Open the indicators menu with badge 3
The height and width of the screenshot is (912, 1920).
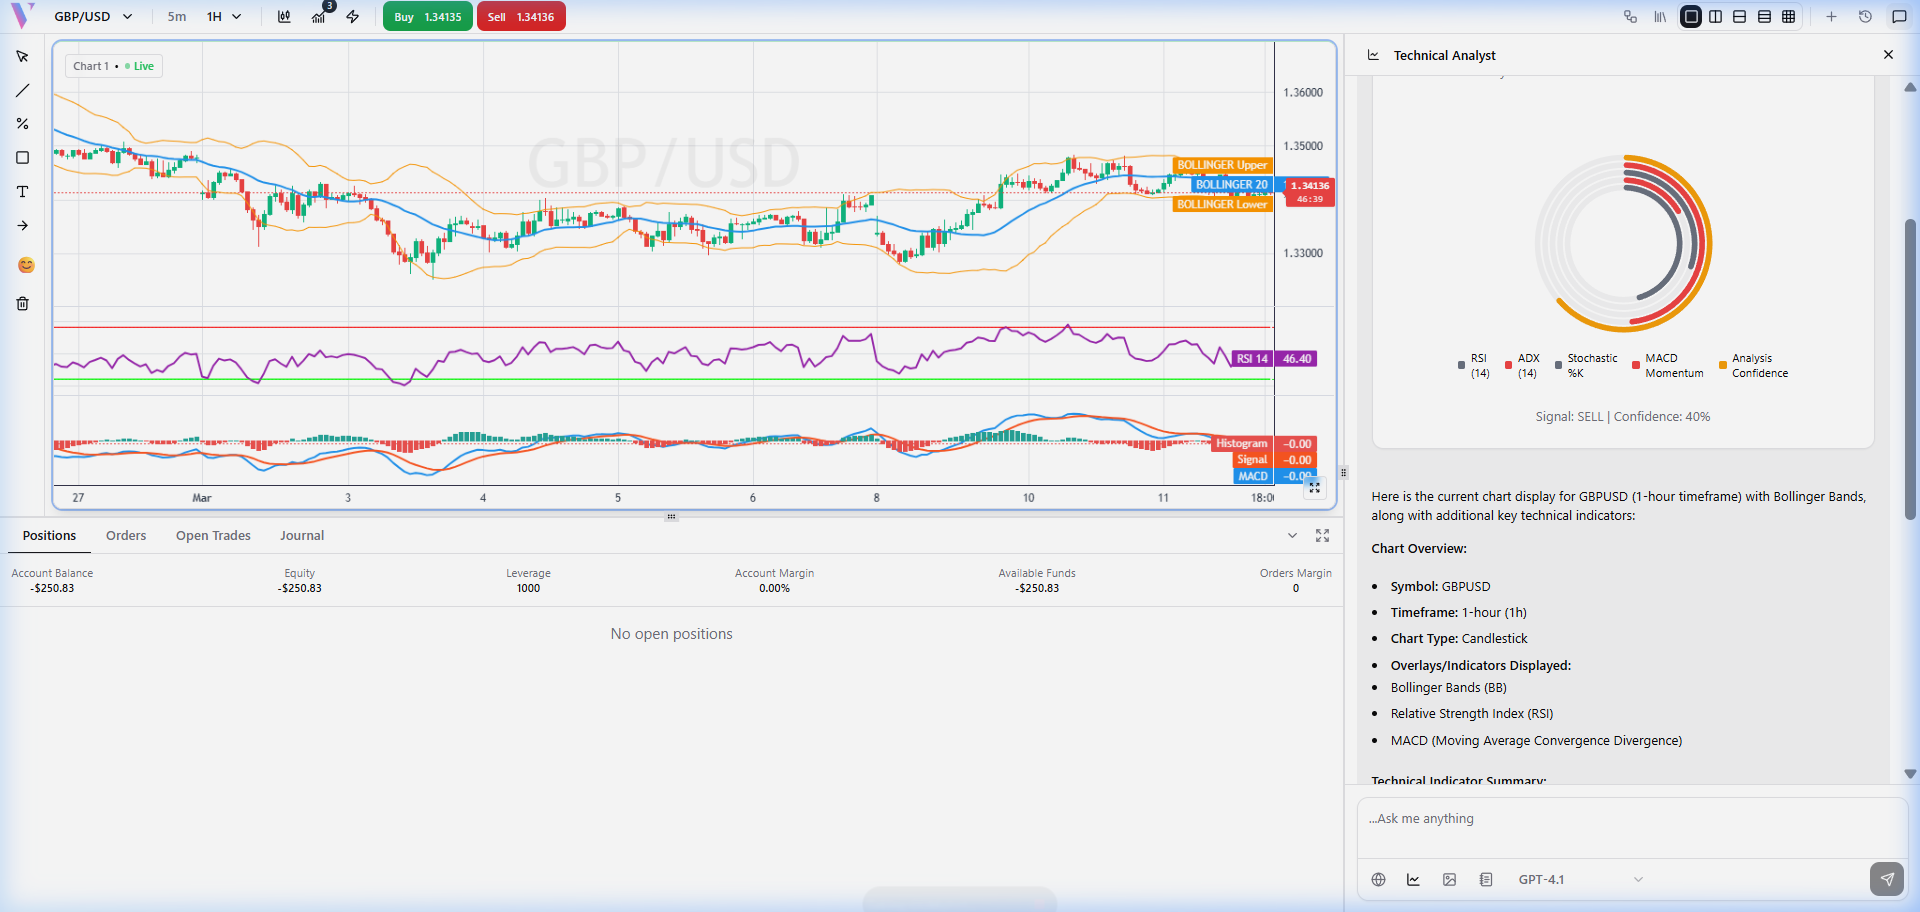pos(319,17)
